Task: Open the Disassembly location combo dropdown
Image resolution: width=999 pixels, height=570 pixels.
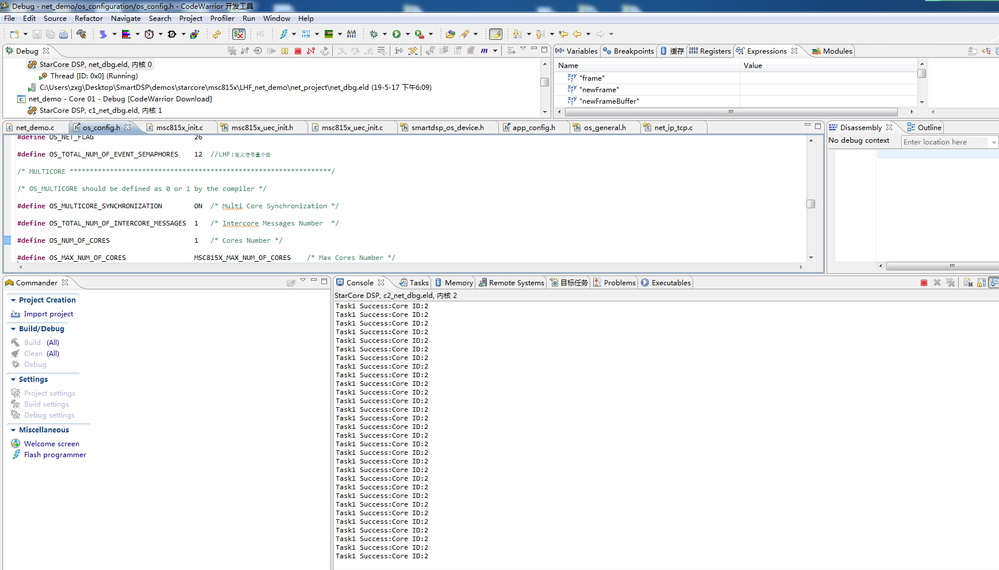Action: click(x=993, y=142)
